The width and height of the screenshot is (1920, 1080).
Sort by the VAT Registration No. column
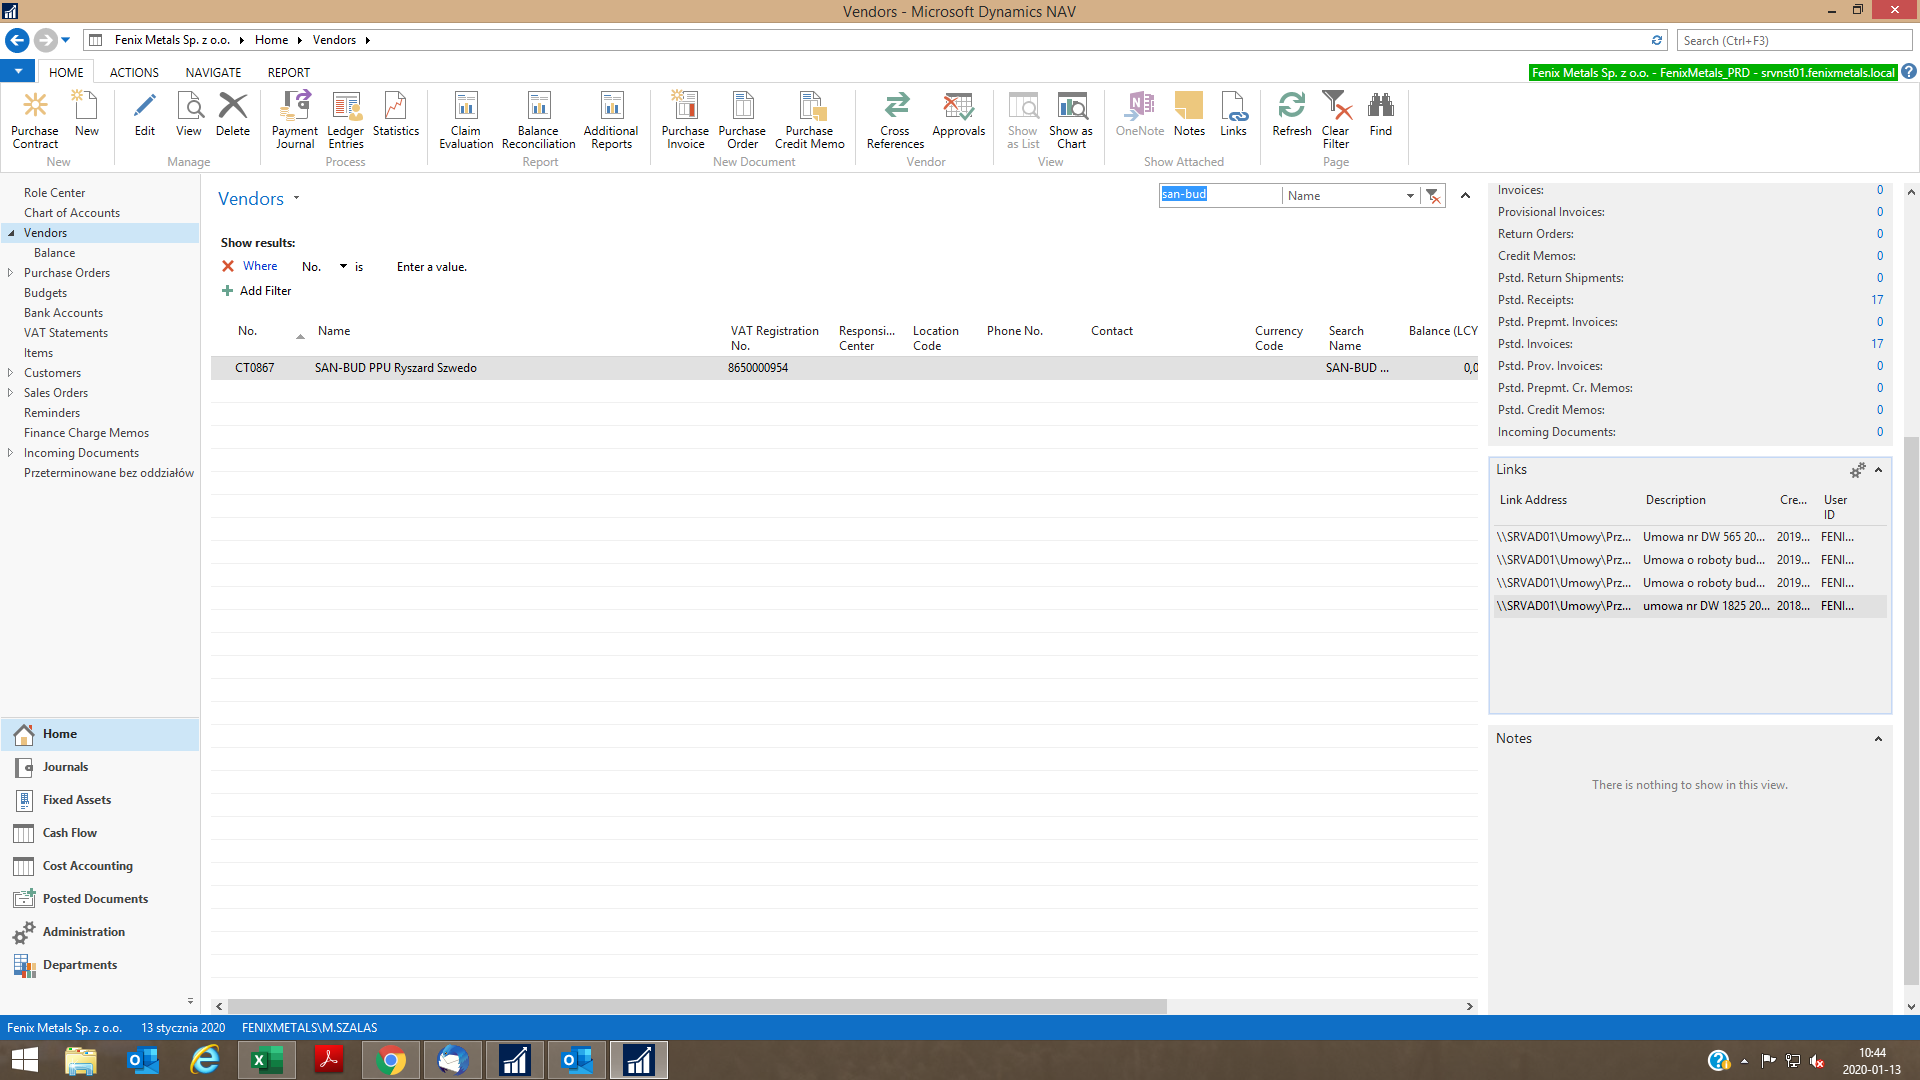tap(774, 338)
